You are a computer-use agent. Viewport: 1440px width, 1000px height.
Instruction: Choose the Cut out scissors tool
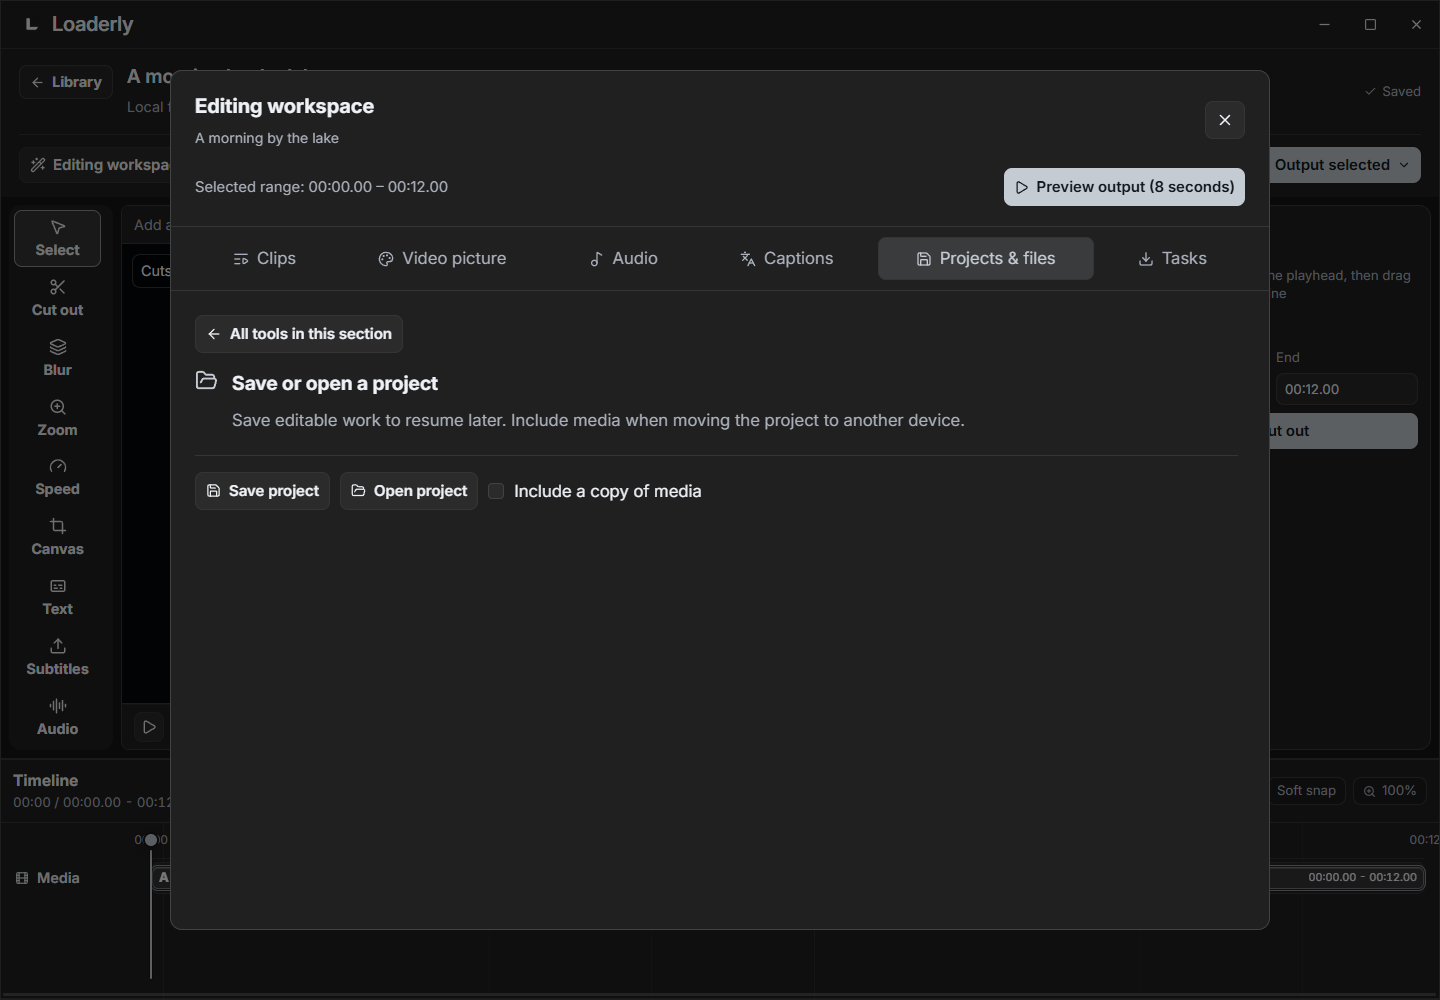point(57,298)
